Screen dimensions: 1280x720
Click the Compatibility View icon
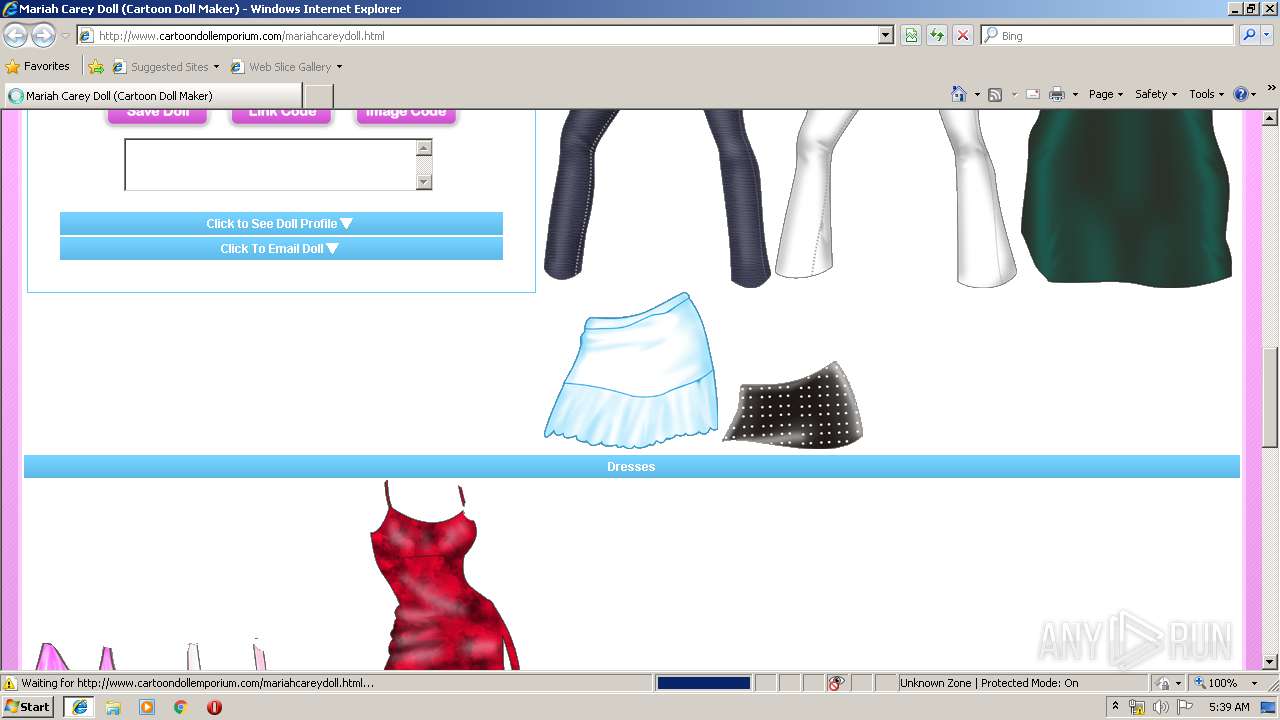911,35
